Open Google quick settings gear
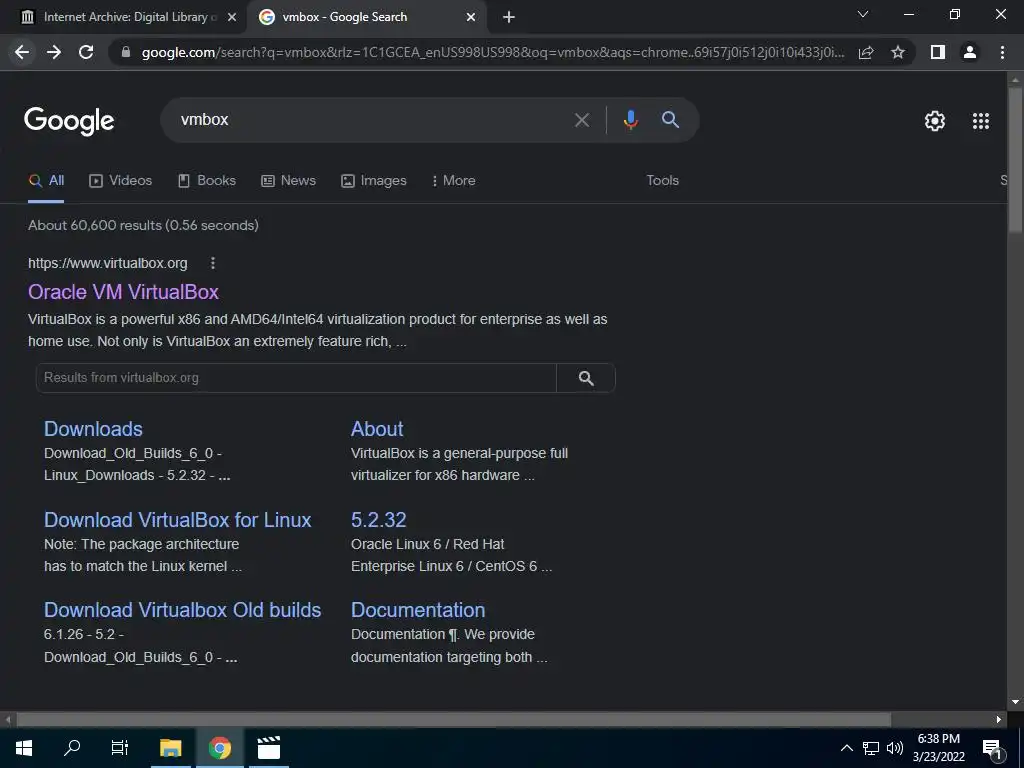Screen dimensions: 1024x768 pyautogui.click(x=935, y=121)
